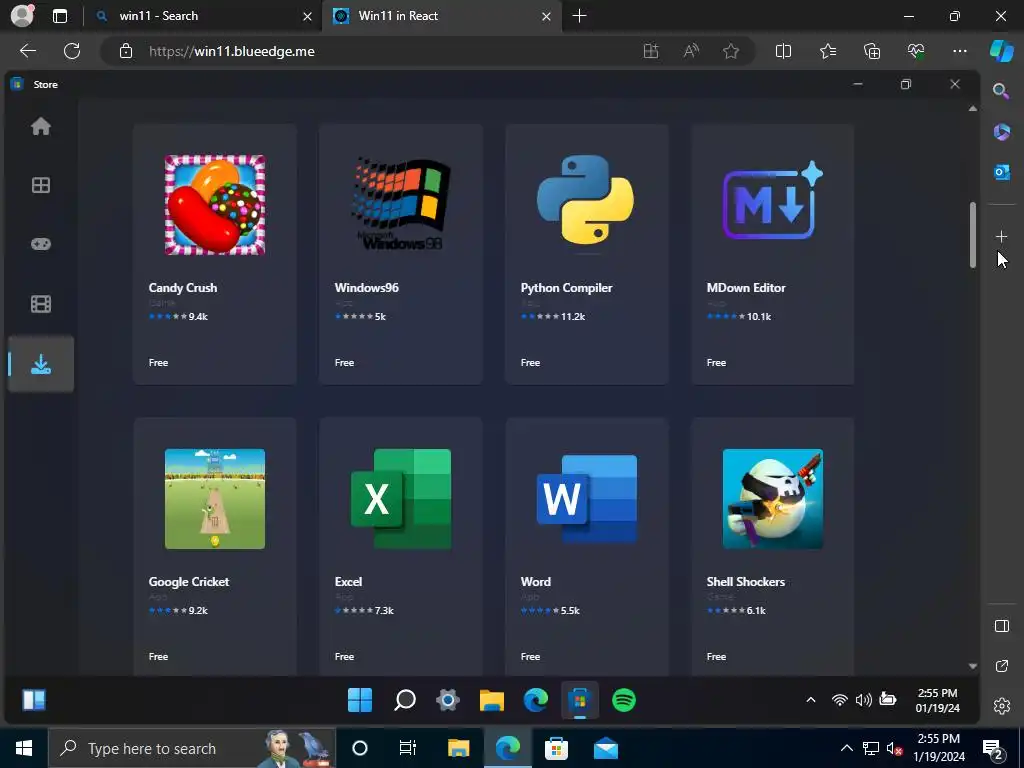Click the Windows96 title text

tap(366, 288)
